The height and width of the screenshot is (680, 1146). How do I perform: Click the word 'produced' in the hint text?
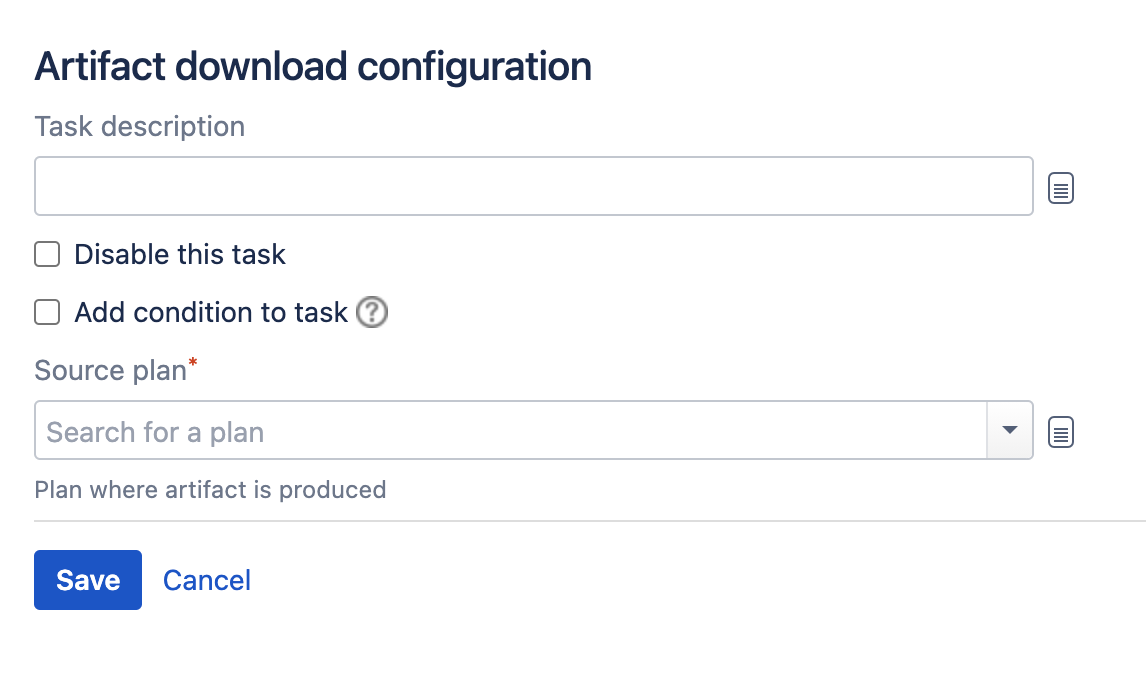[333, 489]
